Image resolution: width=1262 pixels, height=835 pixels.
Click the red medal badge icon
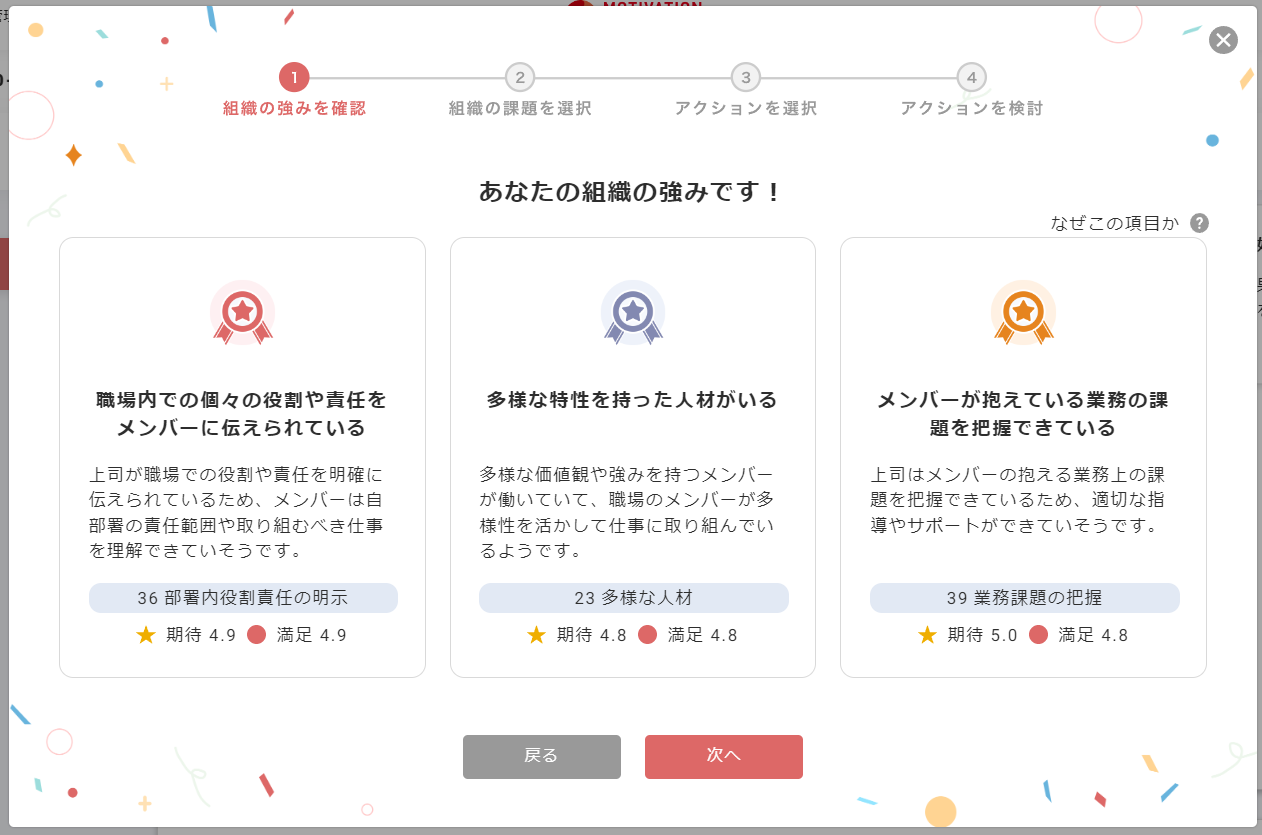[242, 314]
